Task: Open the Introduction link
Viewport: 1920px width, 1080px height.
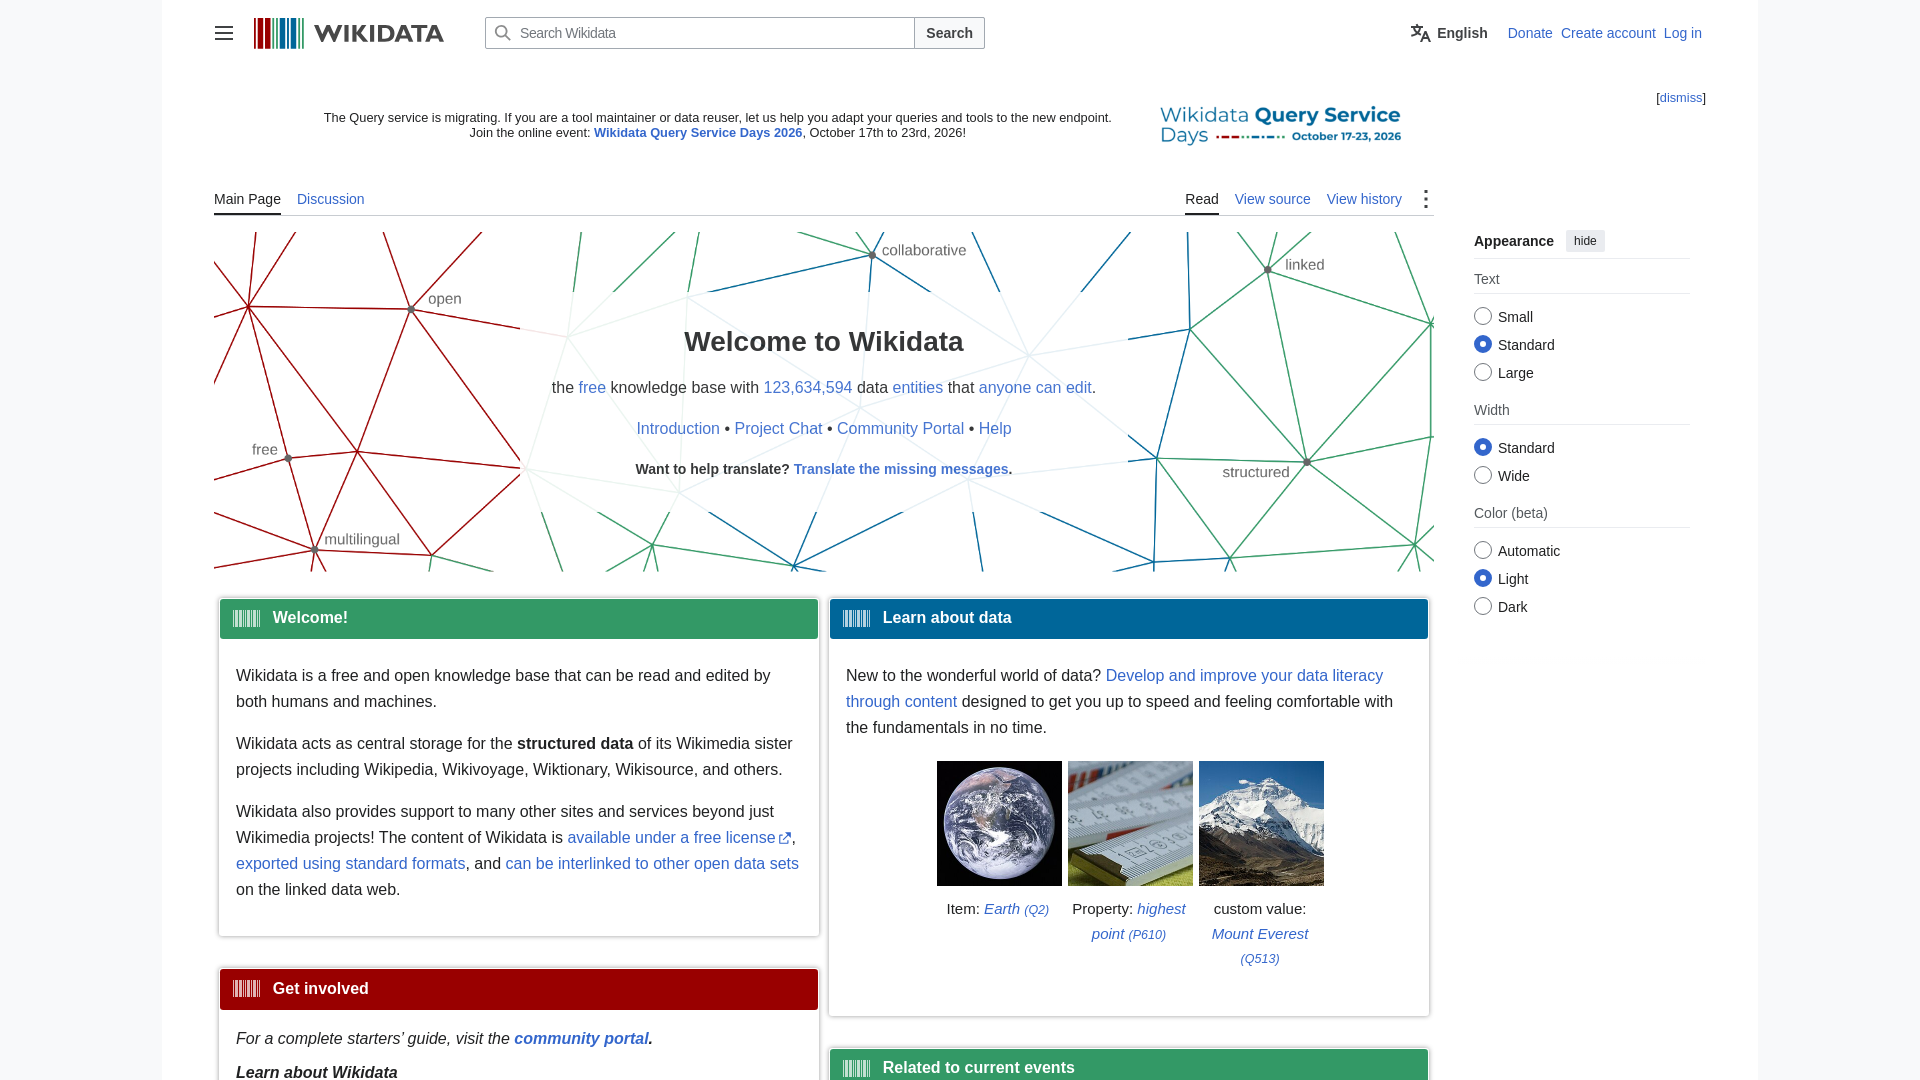Action: coord(678,429)
